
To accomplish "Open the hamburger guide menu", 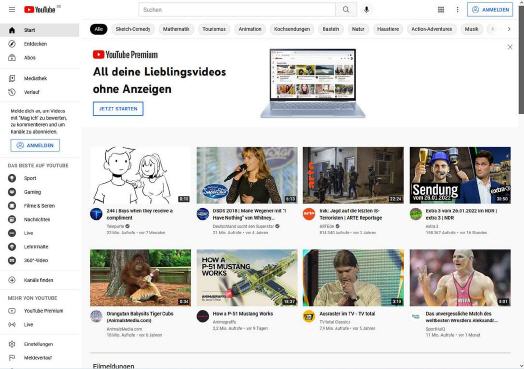I will pyautogui.click(x=12, y=10).
